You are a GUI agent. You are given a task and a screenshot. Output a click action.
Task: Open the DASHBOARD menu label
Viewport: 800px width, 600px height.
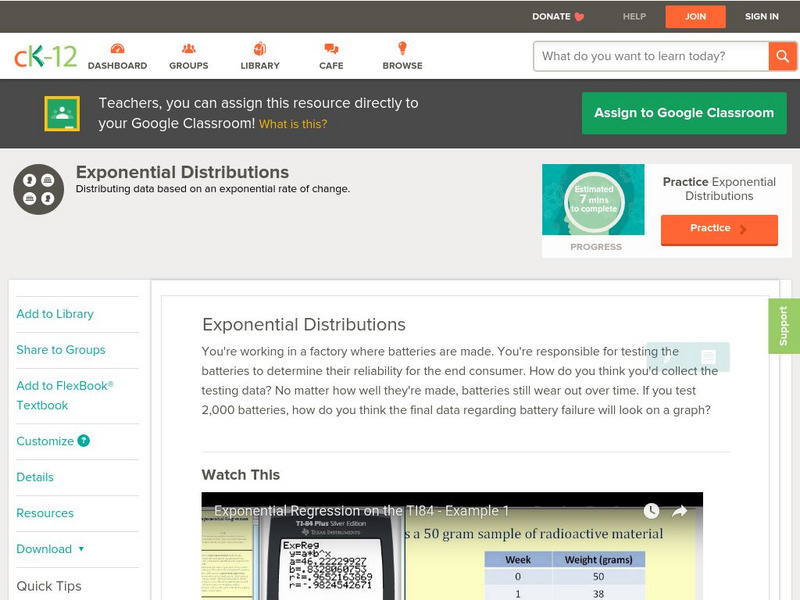[117, 66]
